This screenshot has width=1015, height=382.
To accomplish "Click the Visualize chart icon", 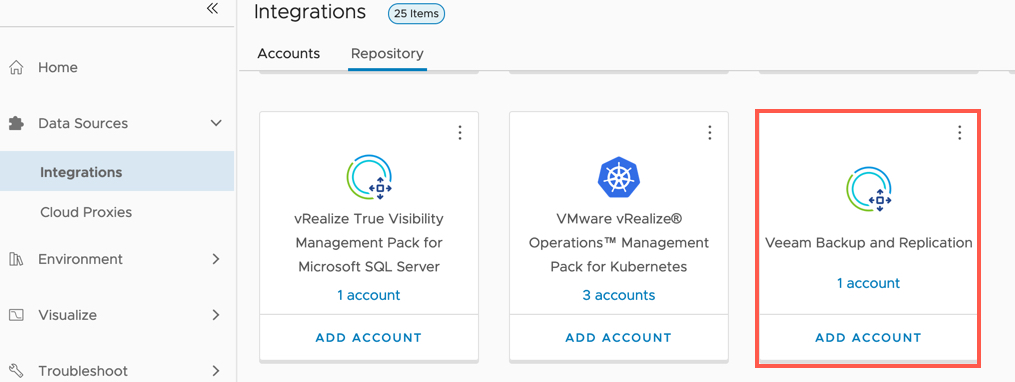I will [x=16, y=315].
